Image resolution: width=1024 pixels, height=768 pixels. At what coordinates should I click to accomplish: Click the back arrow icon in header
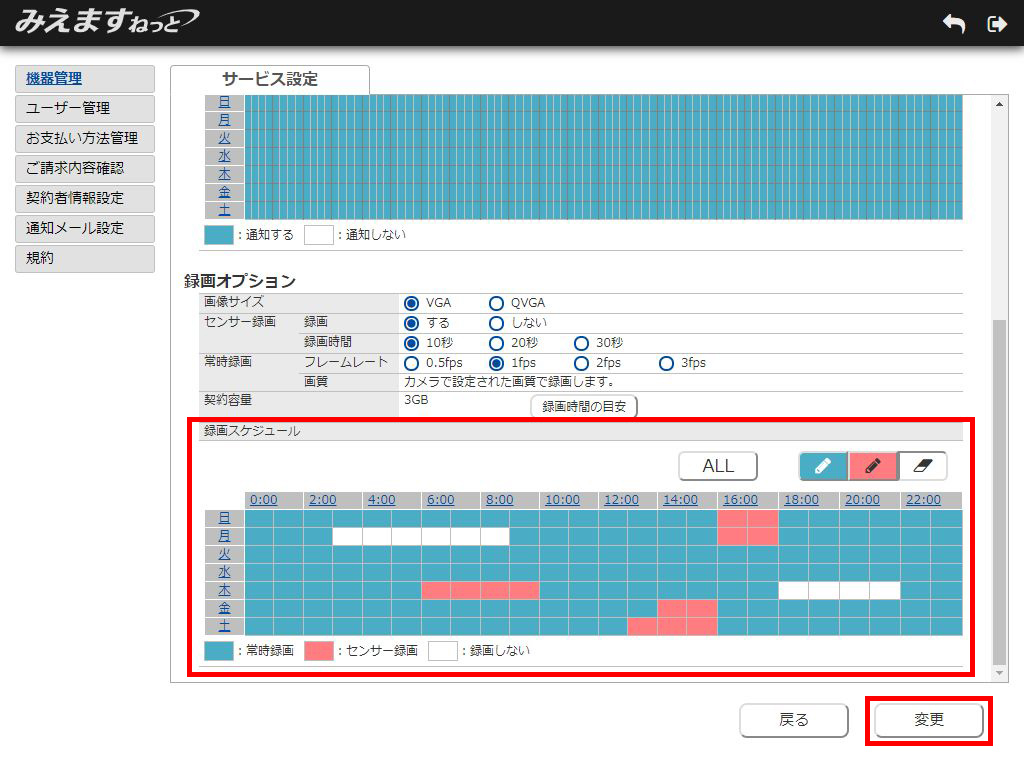coord(954,24)
